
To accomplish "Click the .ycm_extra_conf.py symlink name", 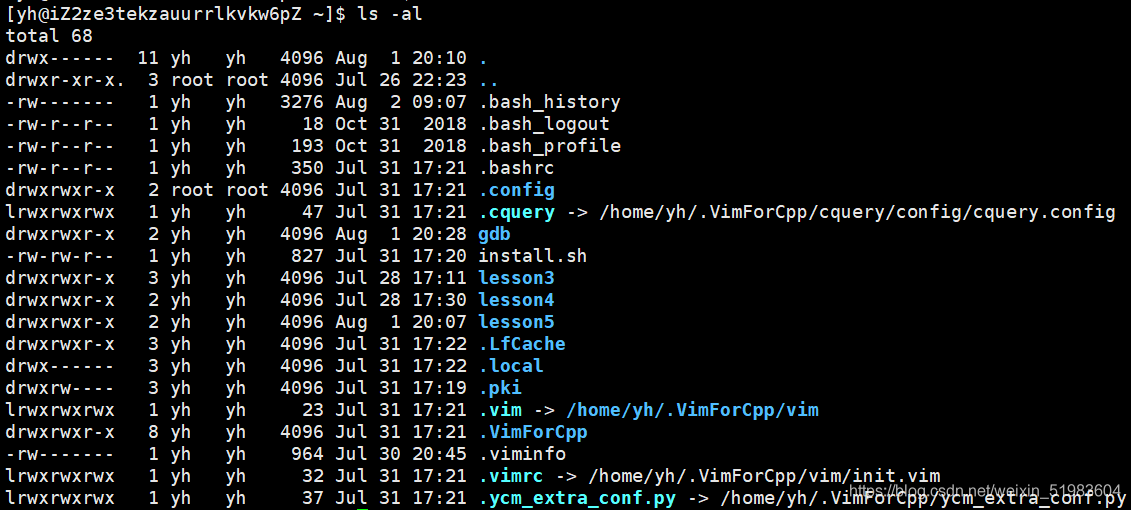I will click(x=577, y=498).
